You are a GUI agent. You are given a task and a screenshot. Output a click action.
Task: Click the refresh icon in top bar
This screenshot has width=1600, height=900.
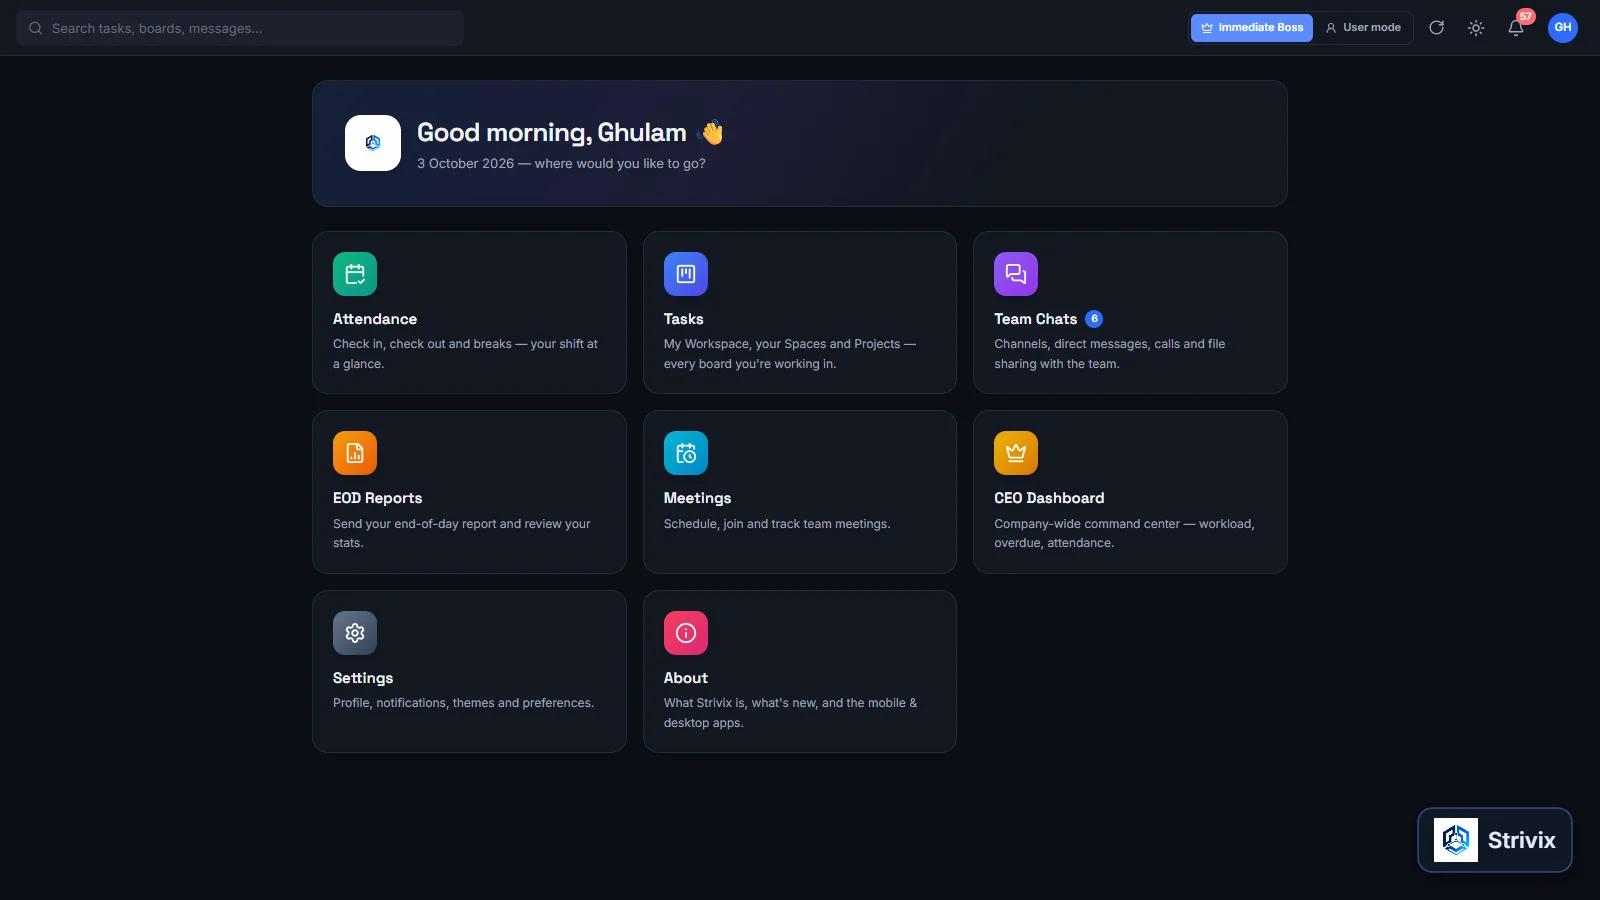1436,28
